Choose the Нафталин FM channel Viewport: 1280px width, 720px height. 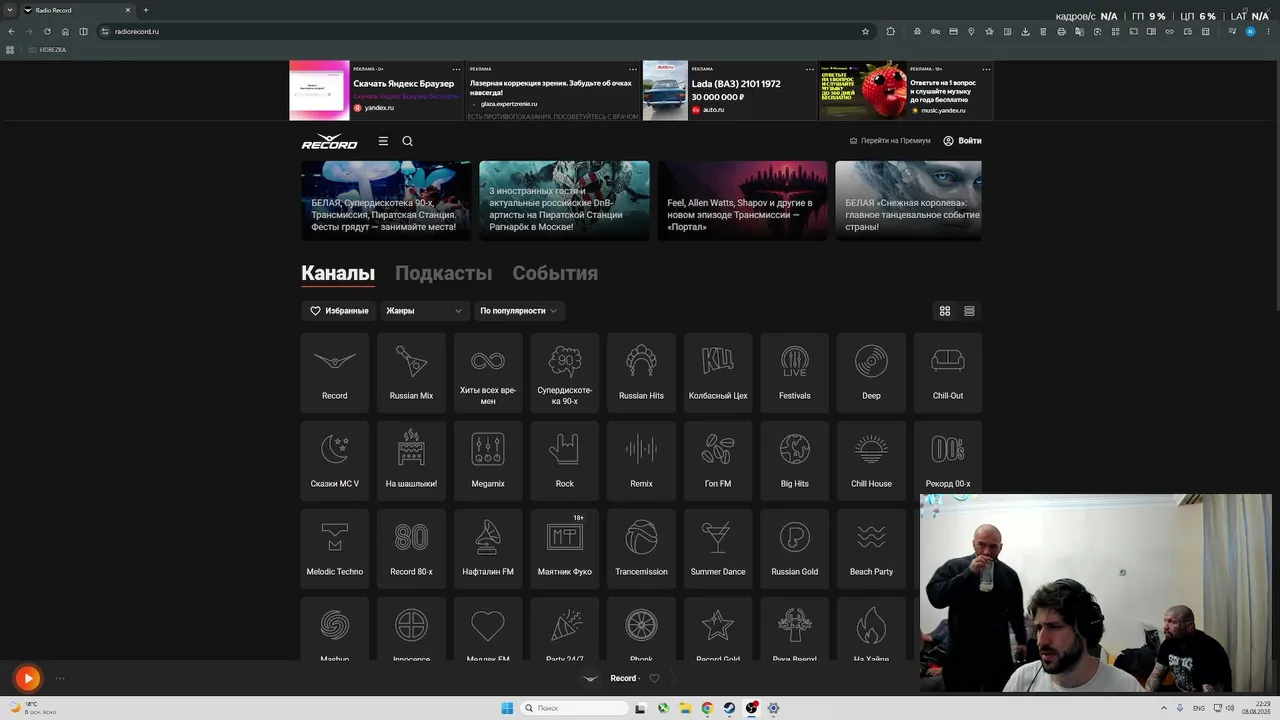[x=488, y=549]
